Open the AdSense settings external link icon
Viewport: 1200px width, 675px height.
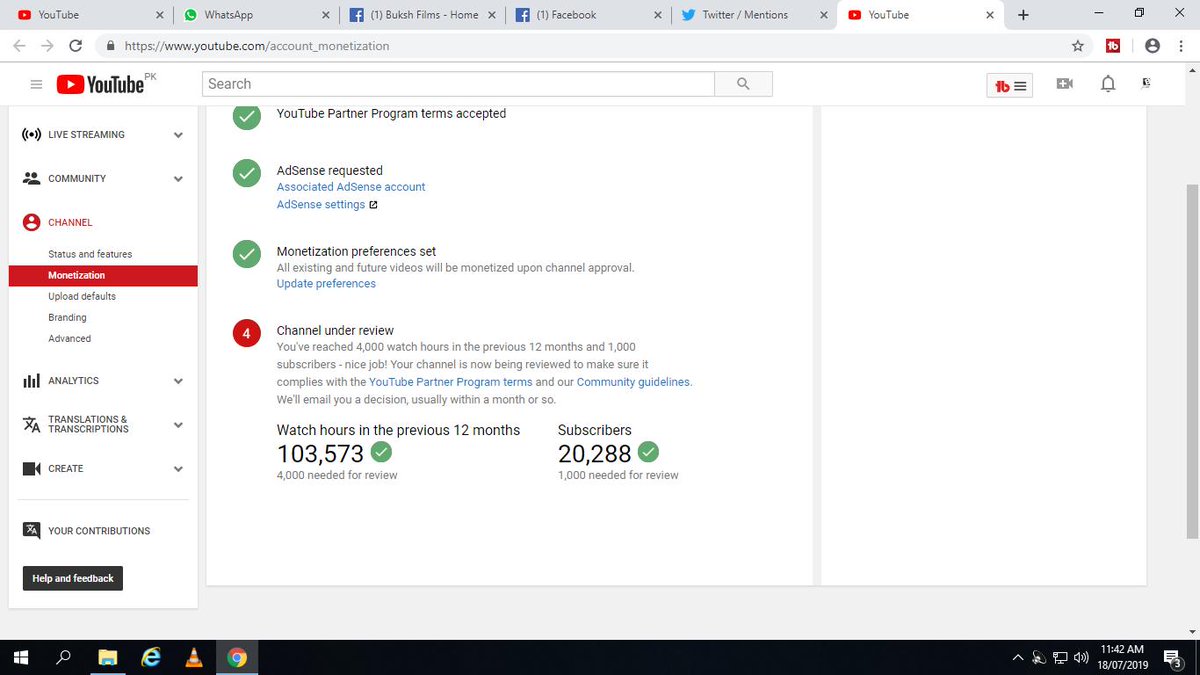tap(373, 205)
